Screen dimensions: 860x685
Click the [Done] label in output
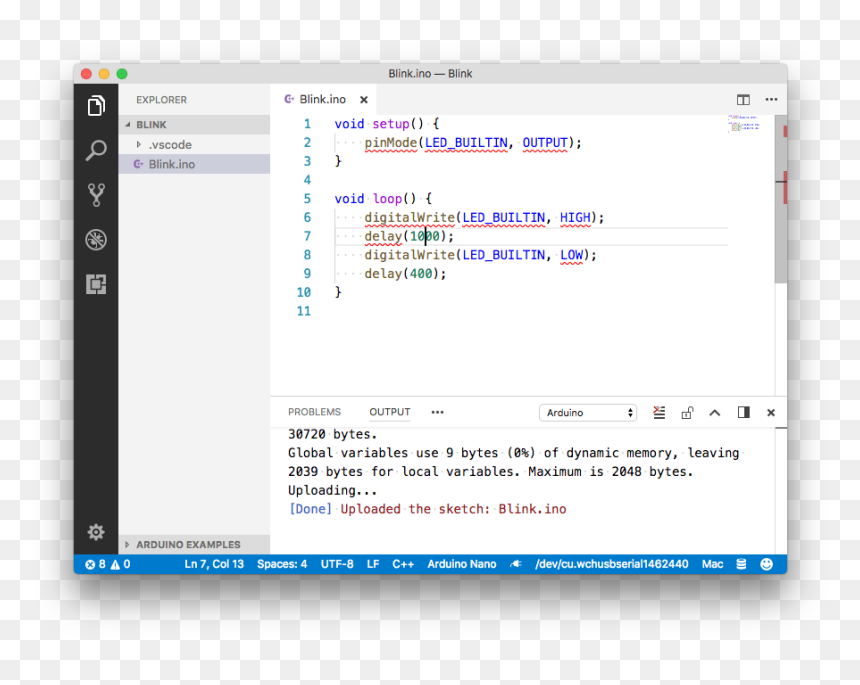310,509
